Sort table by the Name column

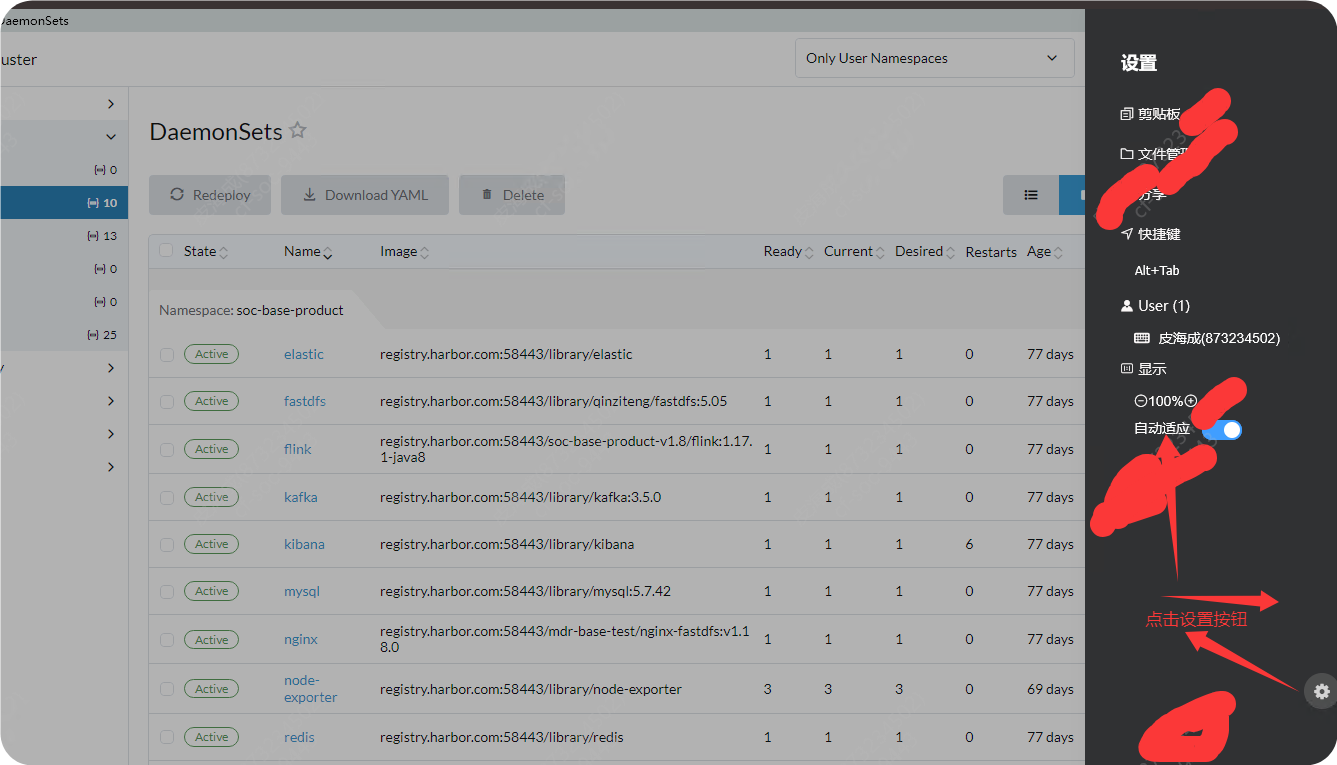click(308, 252)
